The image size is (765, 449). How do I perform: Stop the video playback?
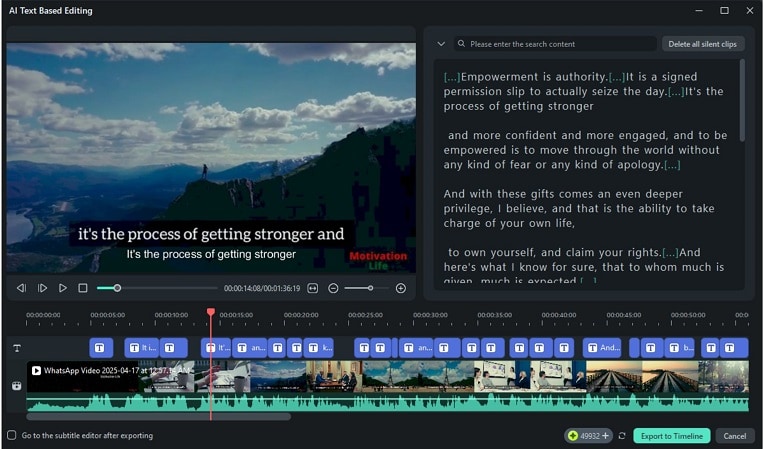click(x=83, y=288)
